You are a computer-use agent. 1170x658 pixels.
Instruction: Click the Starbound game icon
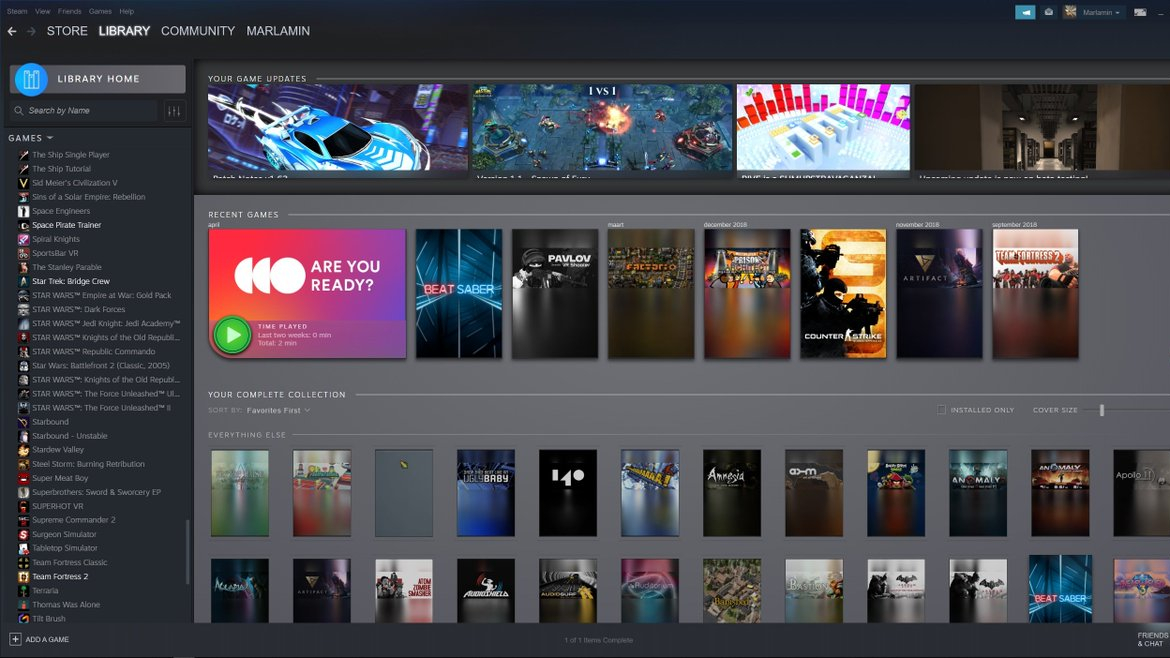coord(23,422)
